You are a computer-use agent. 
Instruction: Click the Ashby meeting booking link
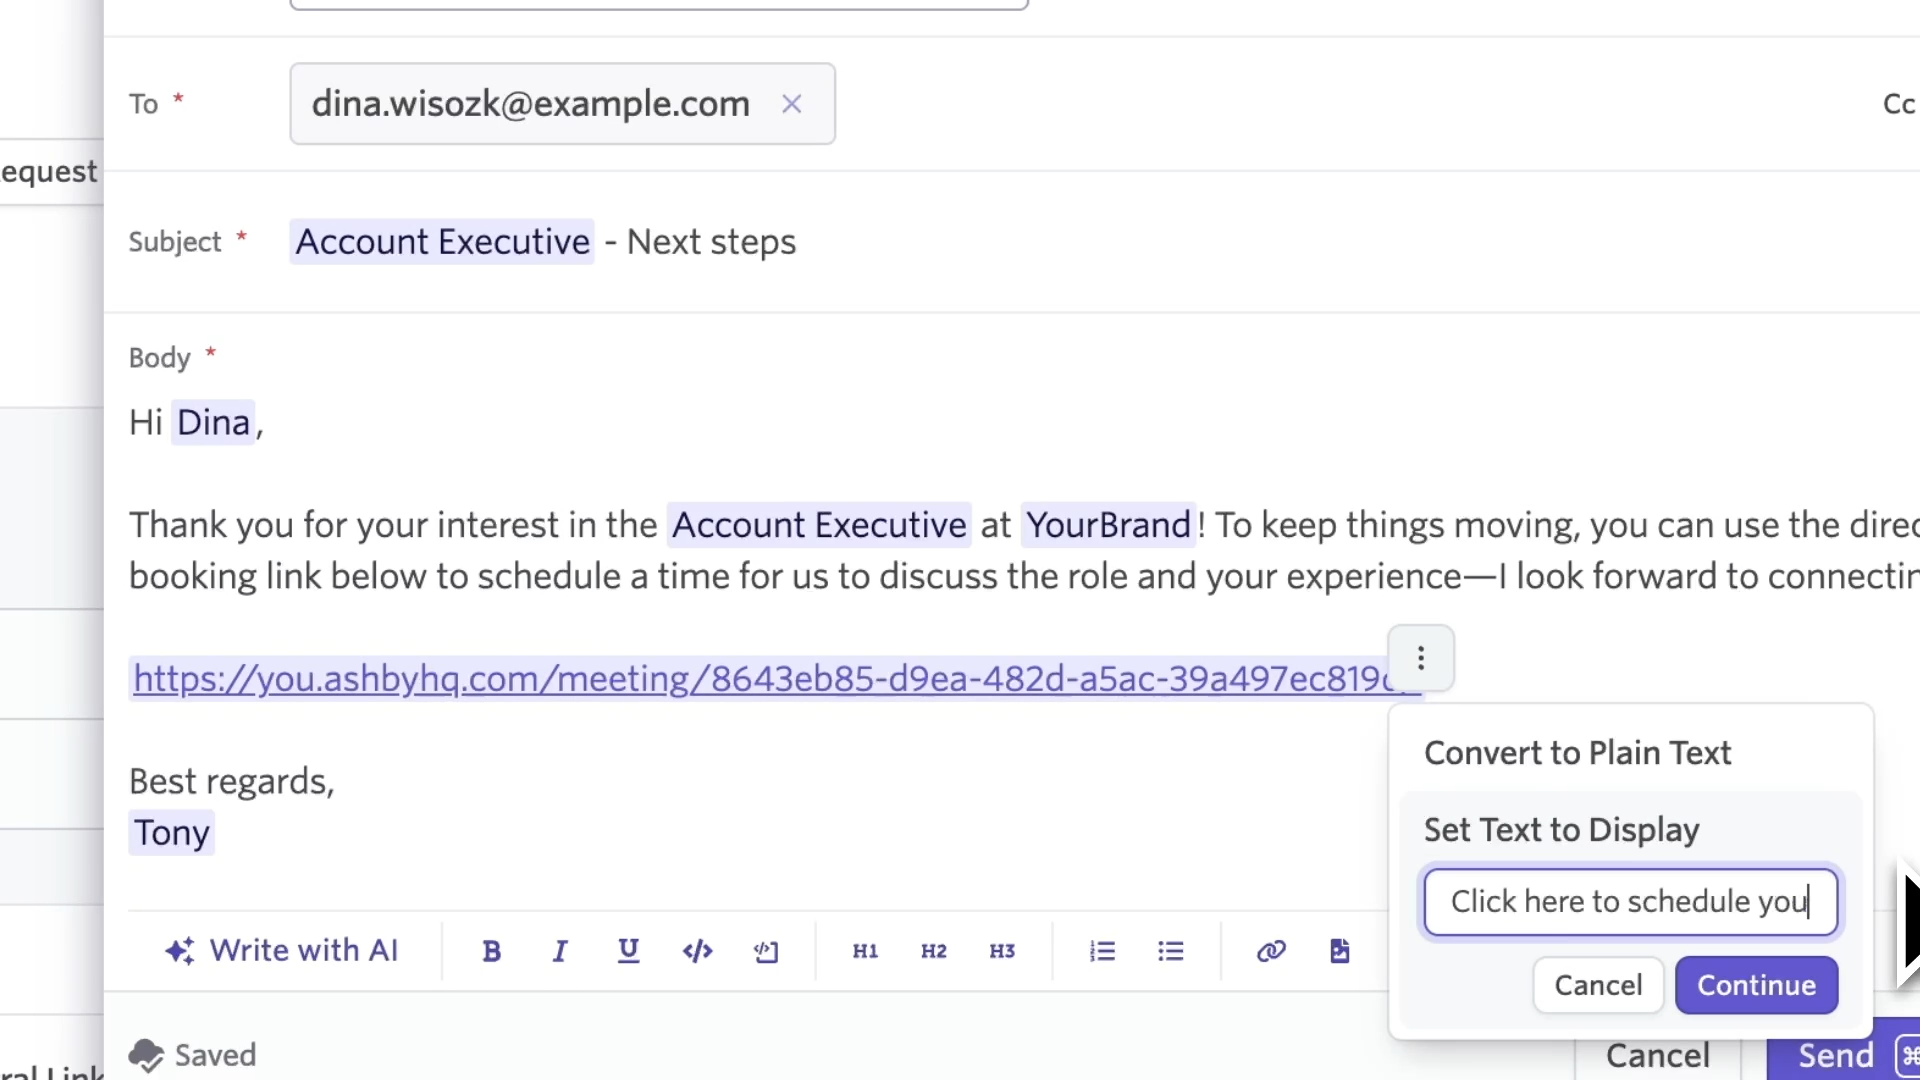click(x=760, y=679)
